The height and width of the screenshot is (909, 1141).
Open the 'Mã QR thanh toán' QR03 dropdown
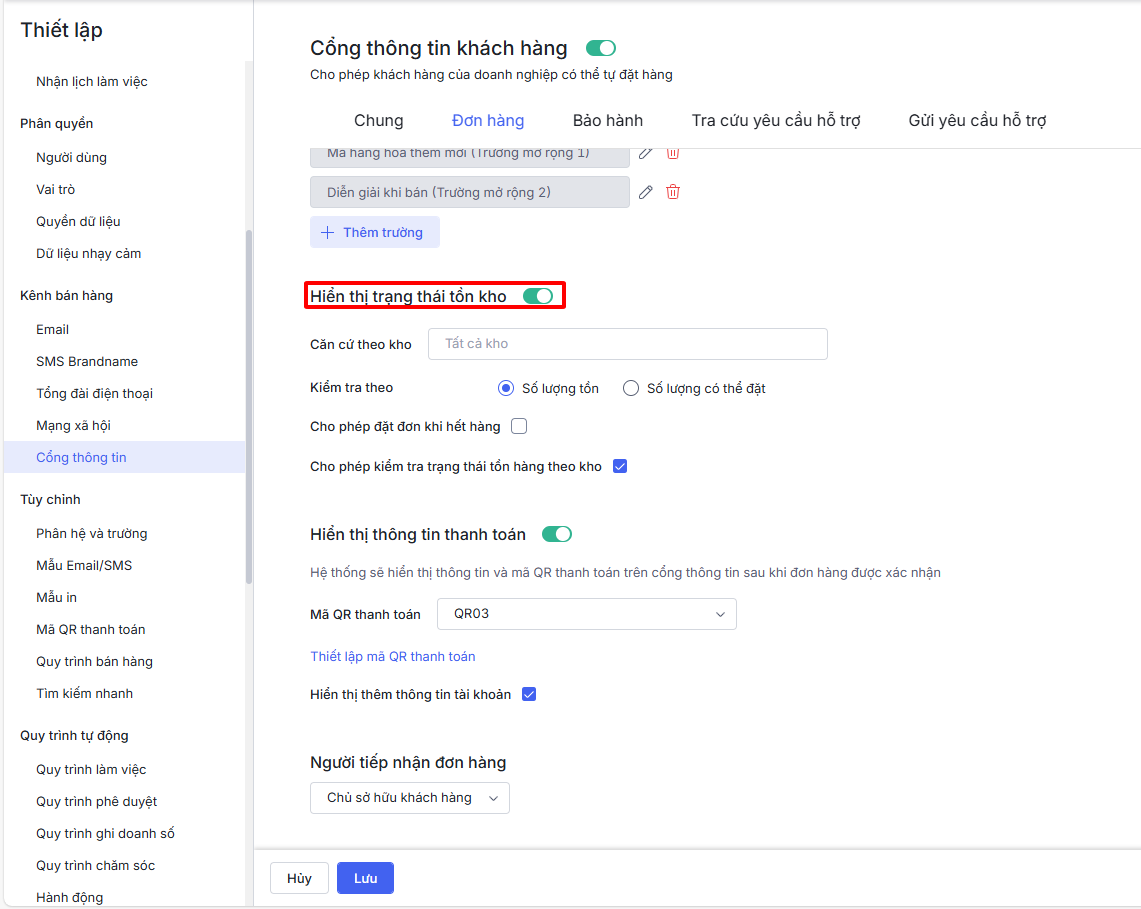587,614
